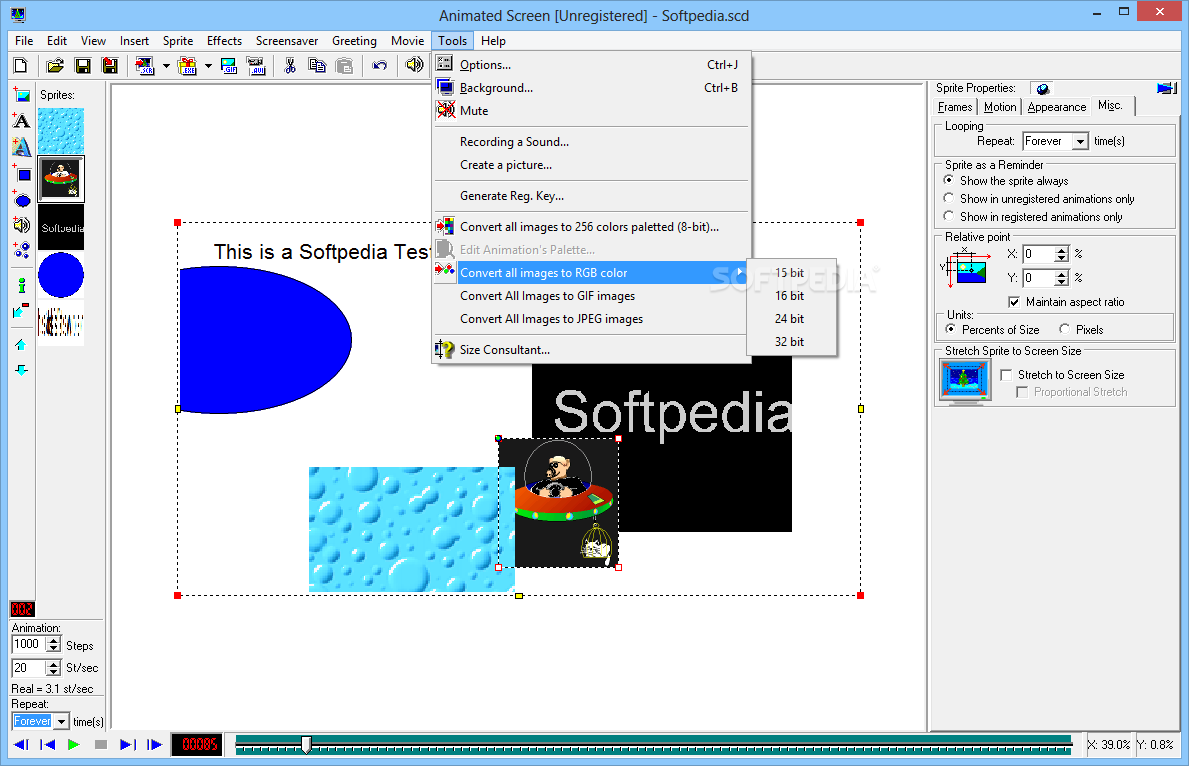Open Looping Repeat Forever dropdown
The width and height of the screenshot is (1189, 766).
pos(1081,141)
